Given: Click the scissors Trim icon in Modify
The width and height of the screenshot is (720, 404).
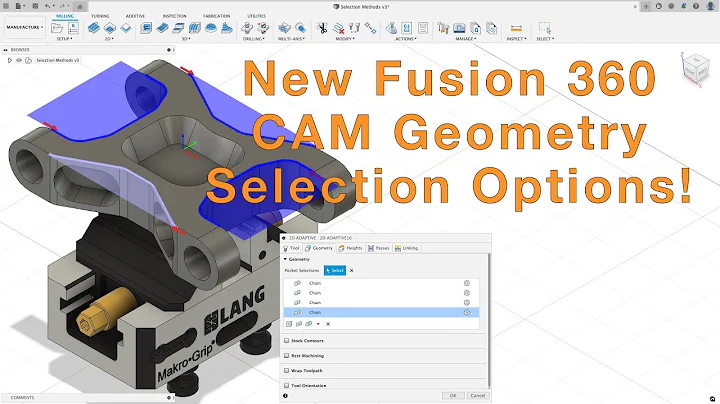Looking at the screenshot, I should (322, 28).
